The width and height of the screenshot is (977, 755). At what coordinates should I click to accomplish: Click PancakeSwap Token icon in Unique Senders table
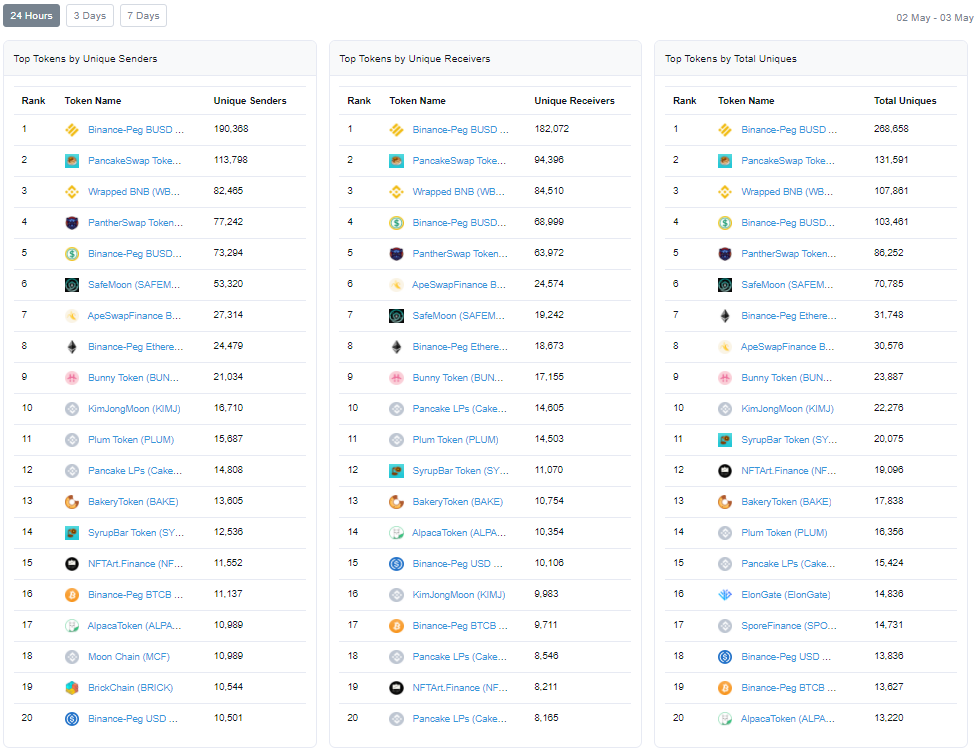click(72, 161)
